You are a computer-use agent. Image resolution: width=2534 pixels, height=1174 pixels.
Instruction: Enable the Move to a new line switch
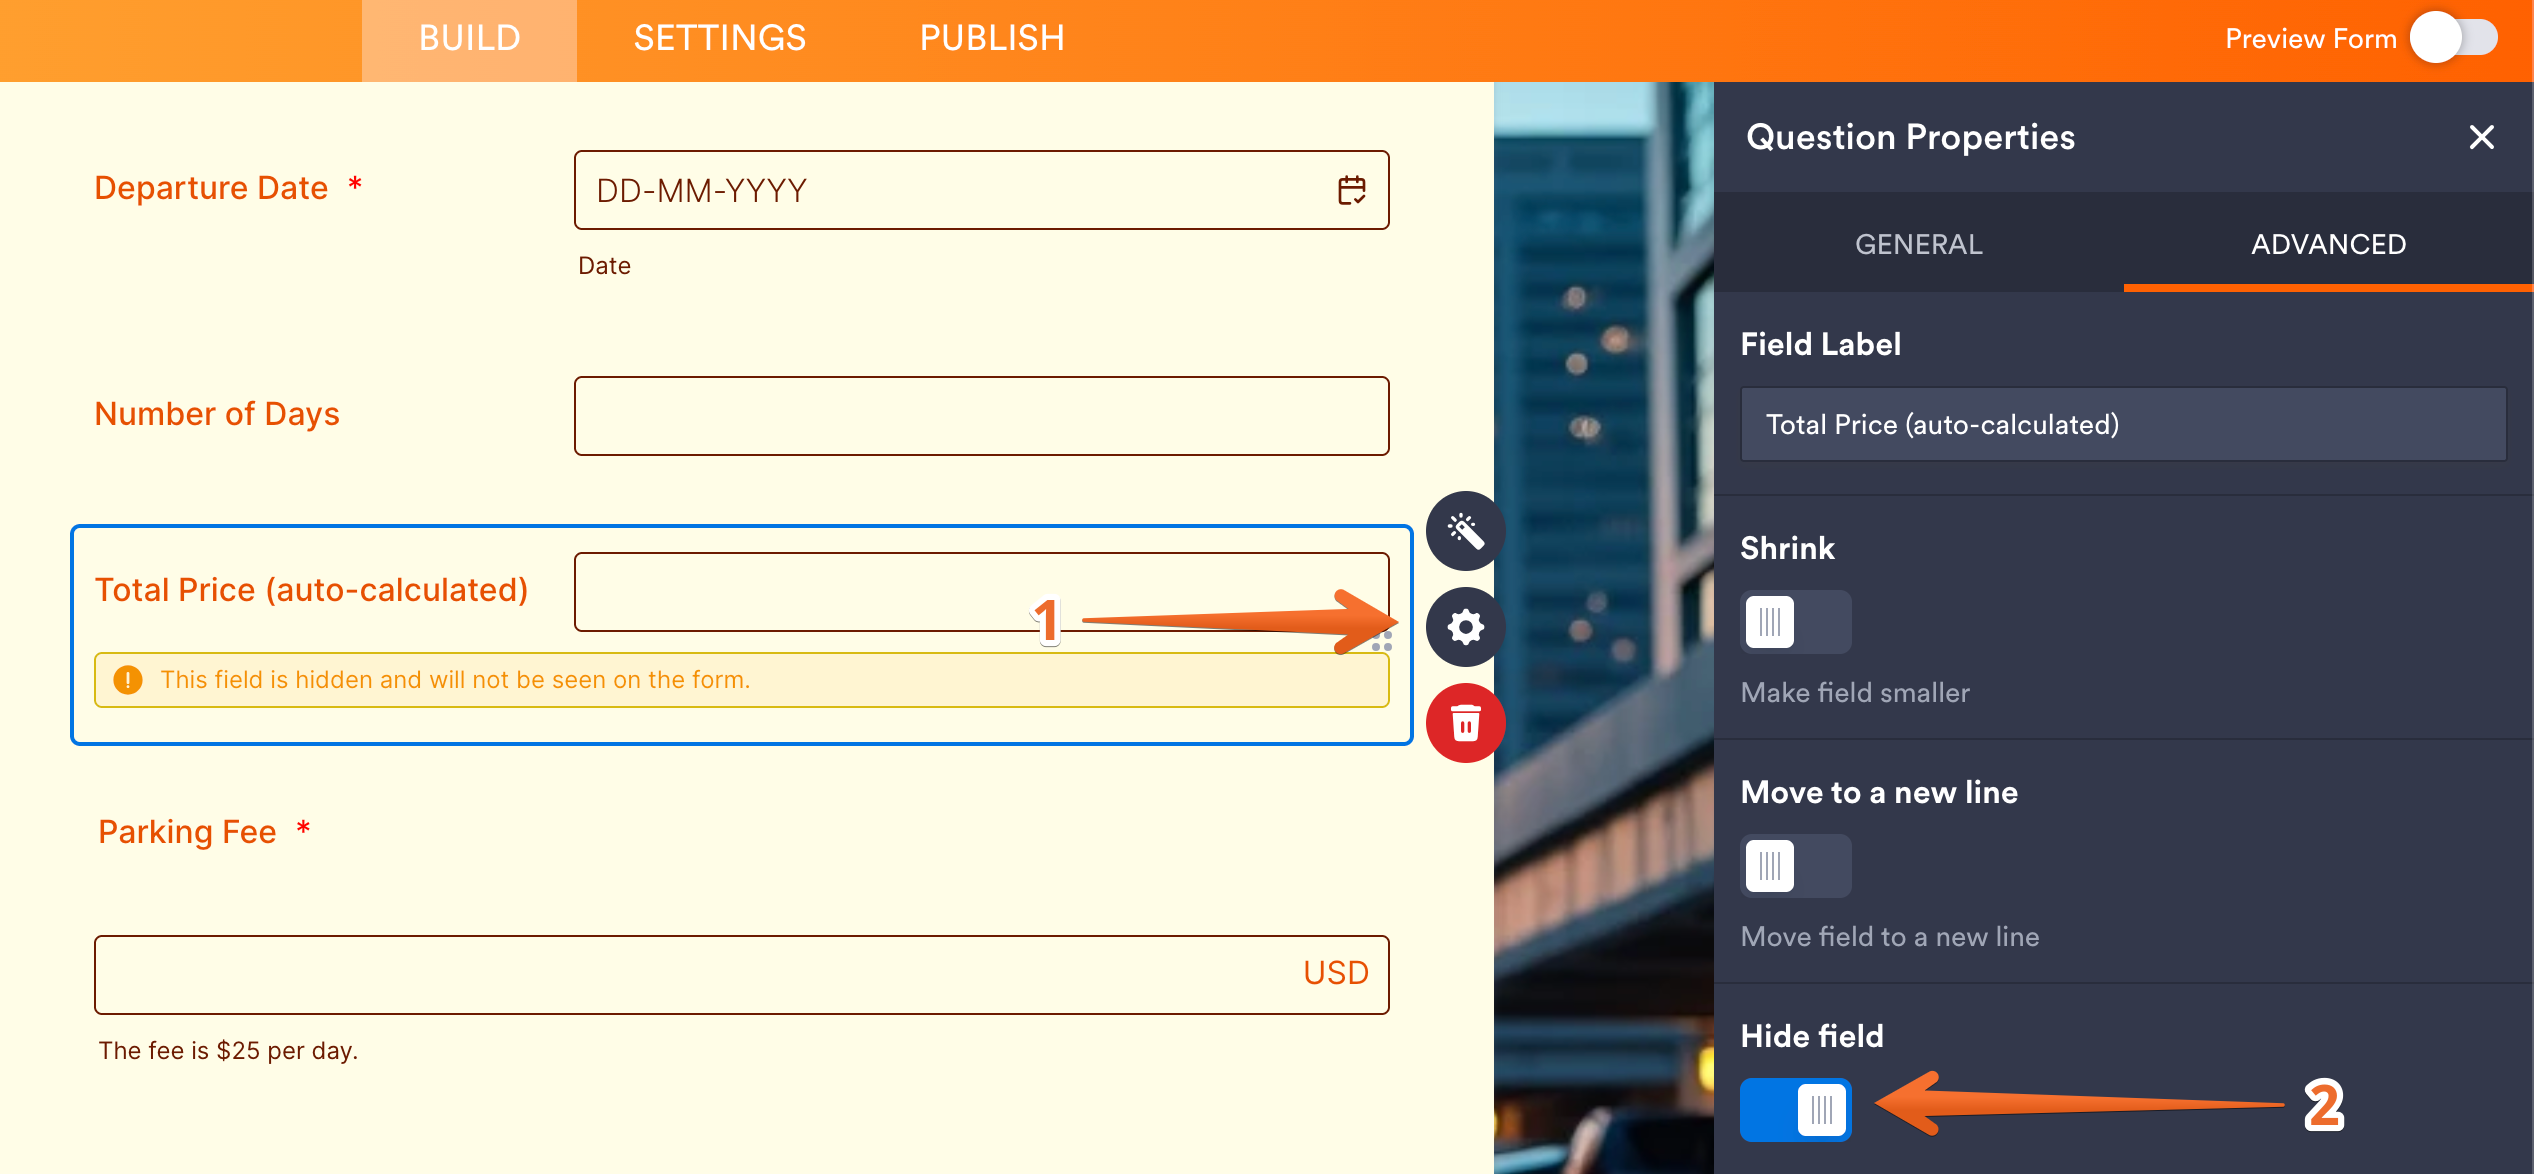point(1795,866)
